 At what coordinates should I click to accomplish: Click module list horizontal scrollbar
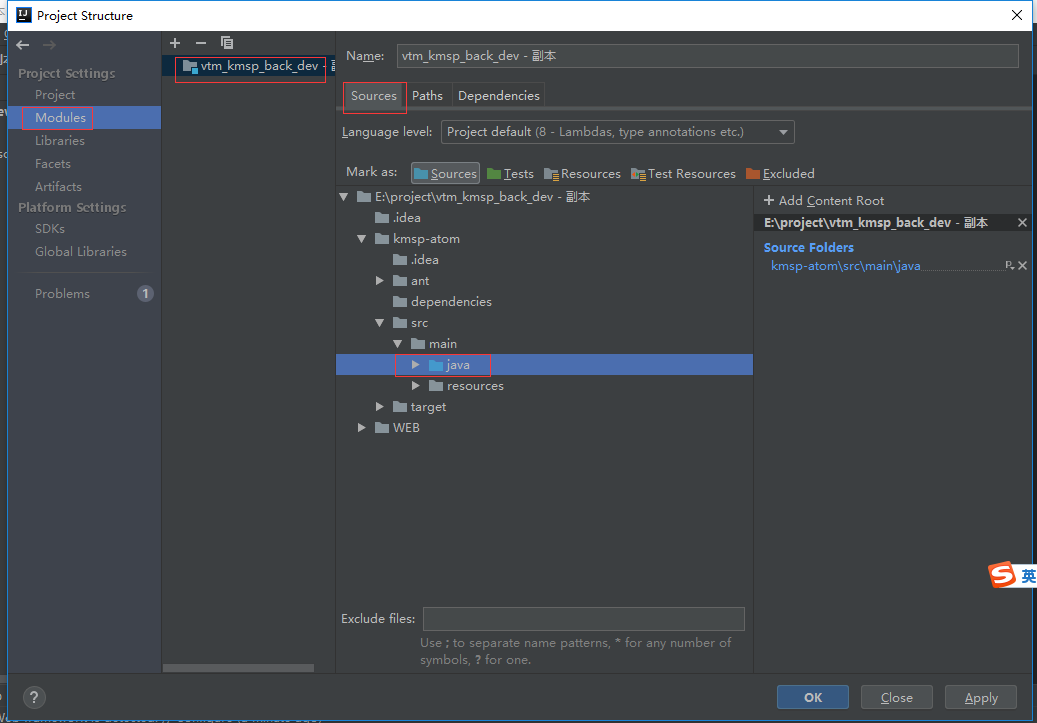(238, 668)
